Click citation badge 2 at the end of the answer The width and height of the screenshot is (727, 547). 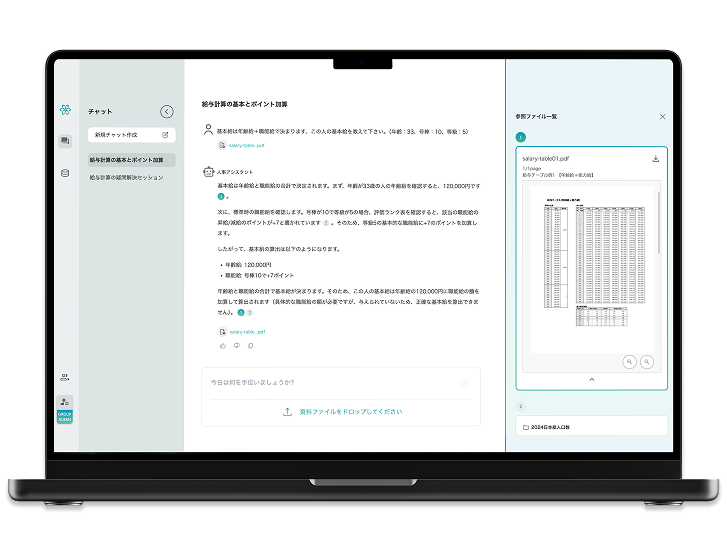point(249,312)
